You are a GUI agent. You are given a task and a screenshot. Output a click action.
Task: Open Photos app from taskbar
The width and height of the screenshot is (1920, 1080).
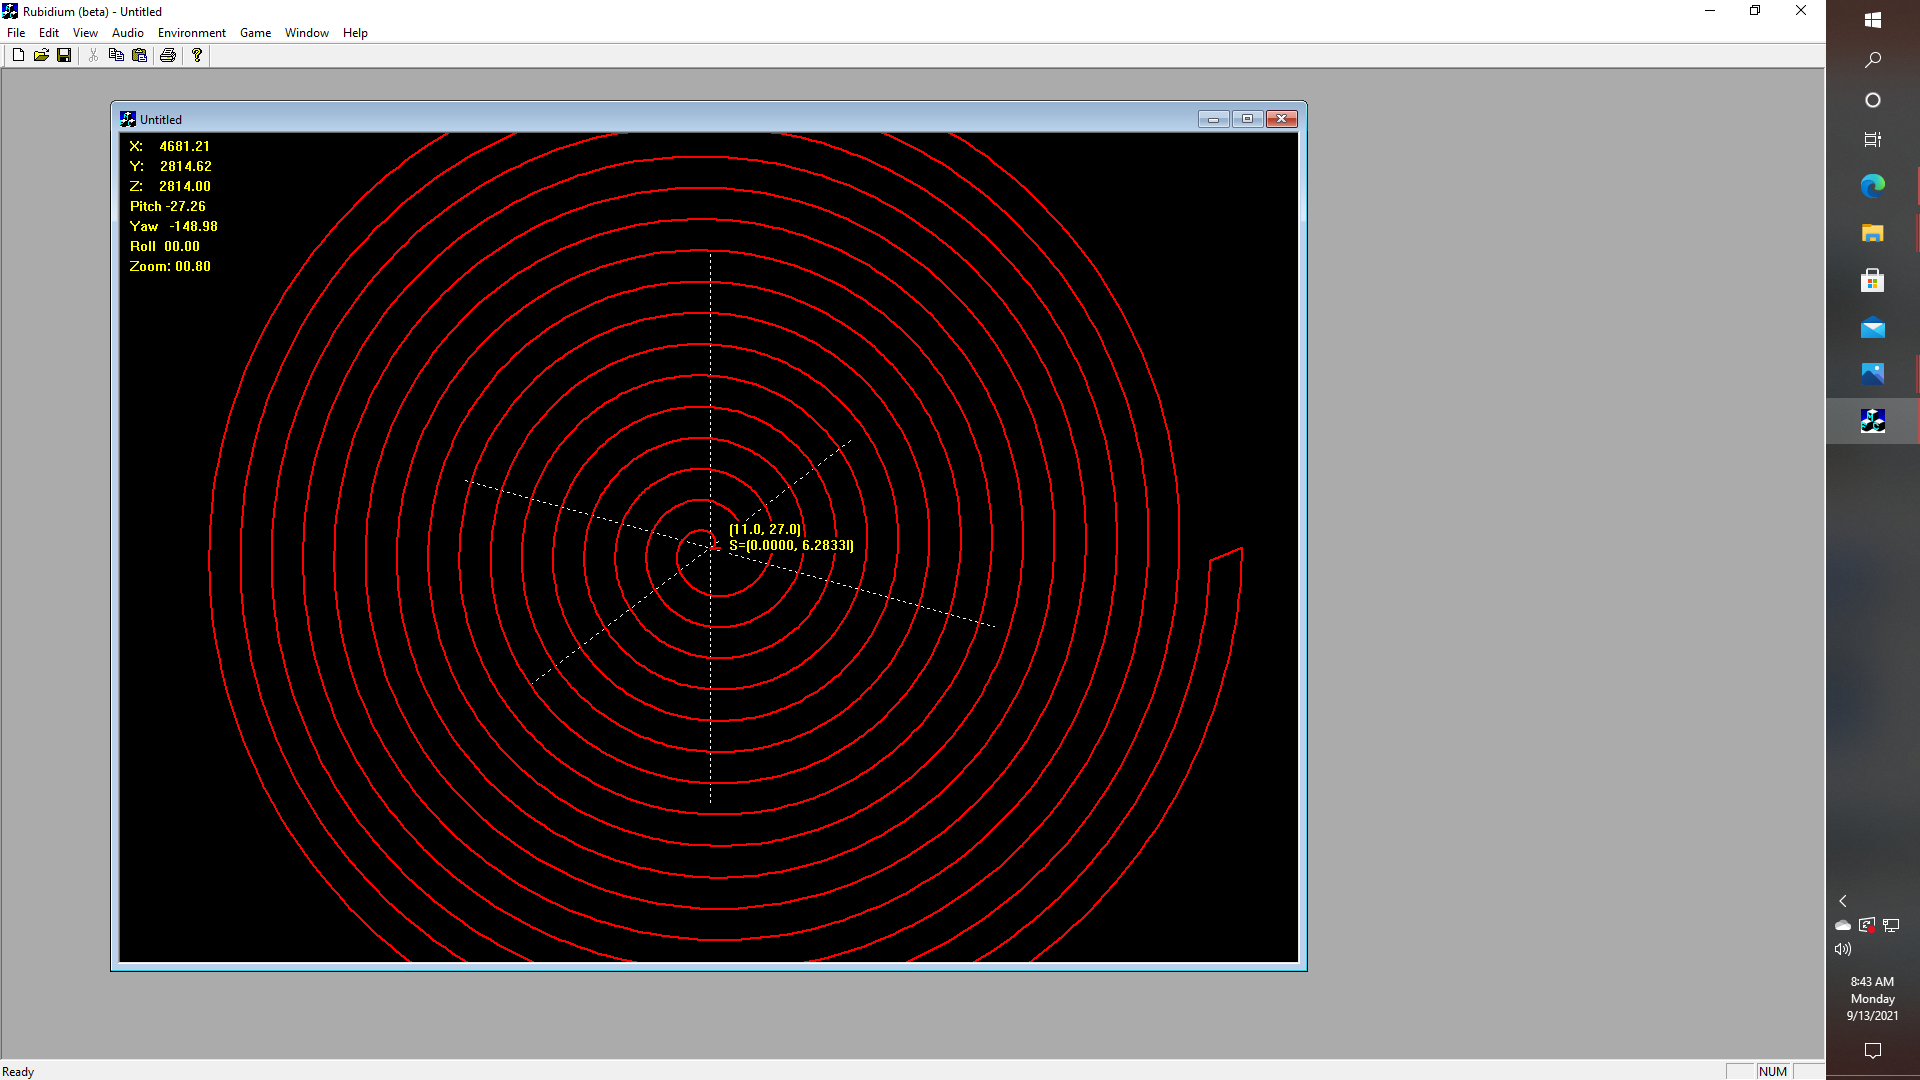1873,374
